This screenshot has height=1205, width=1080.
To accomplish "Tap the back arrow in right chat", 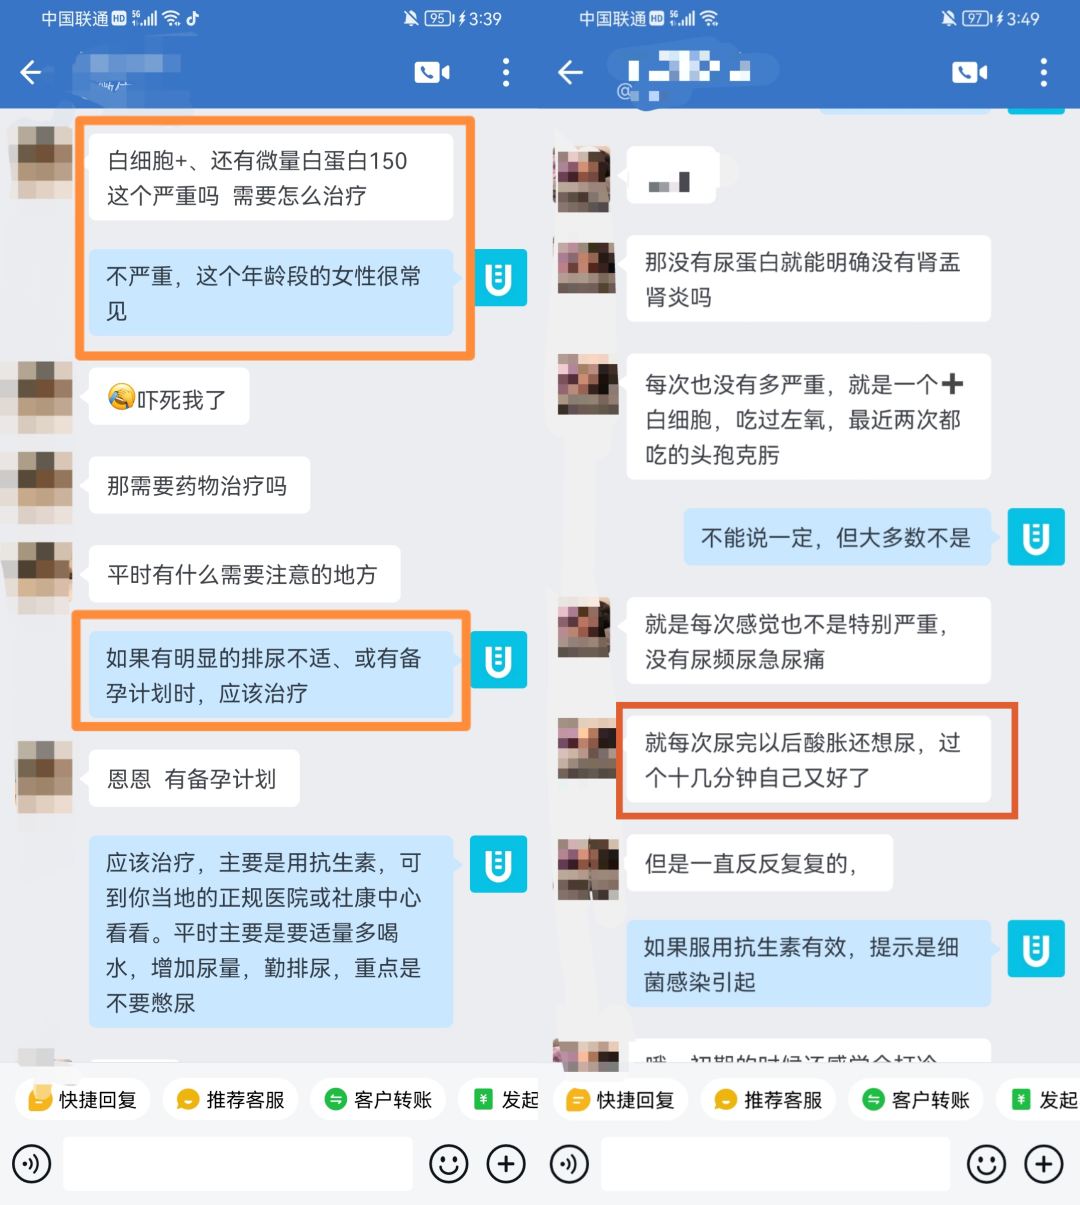I will [570, 72].
